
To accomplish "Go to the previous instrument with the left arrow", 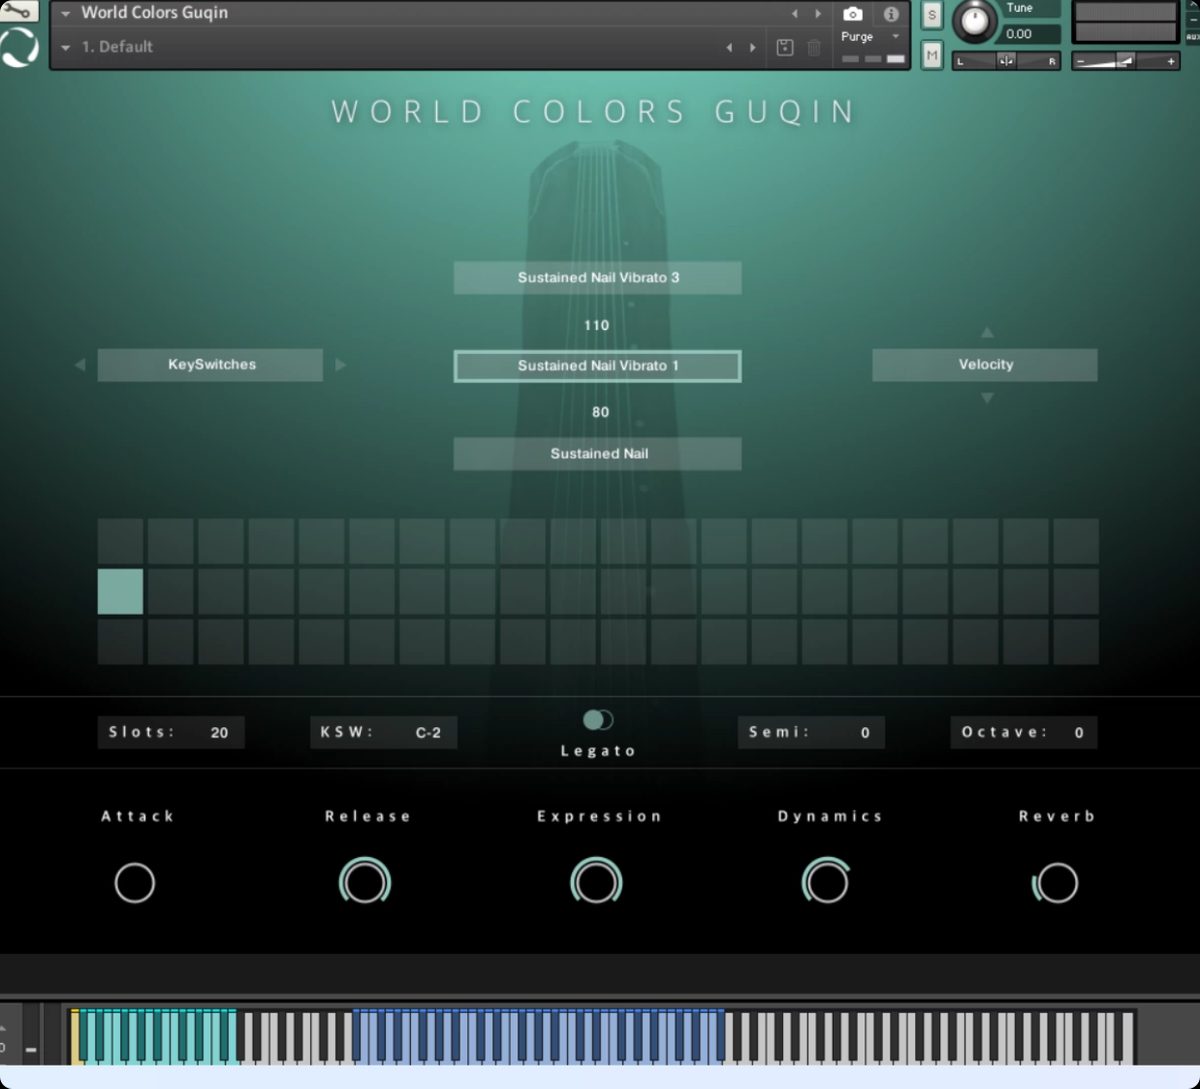I will (x=795, y=14).
